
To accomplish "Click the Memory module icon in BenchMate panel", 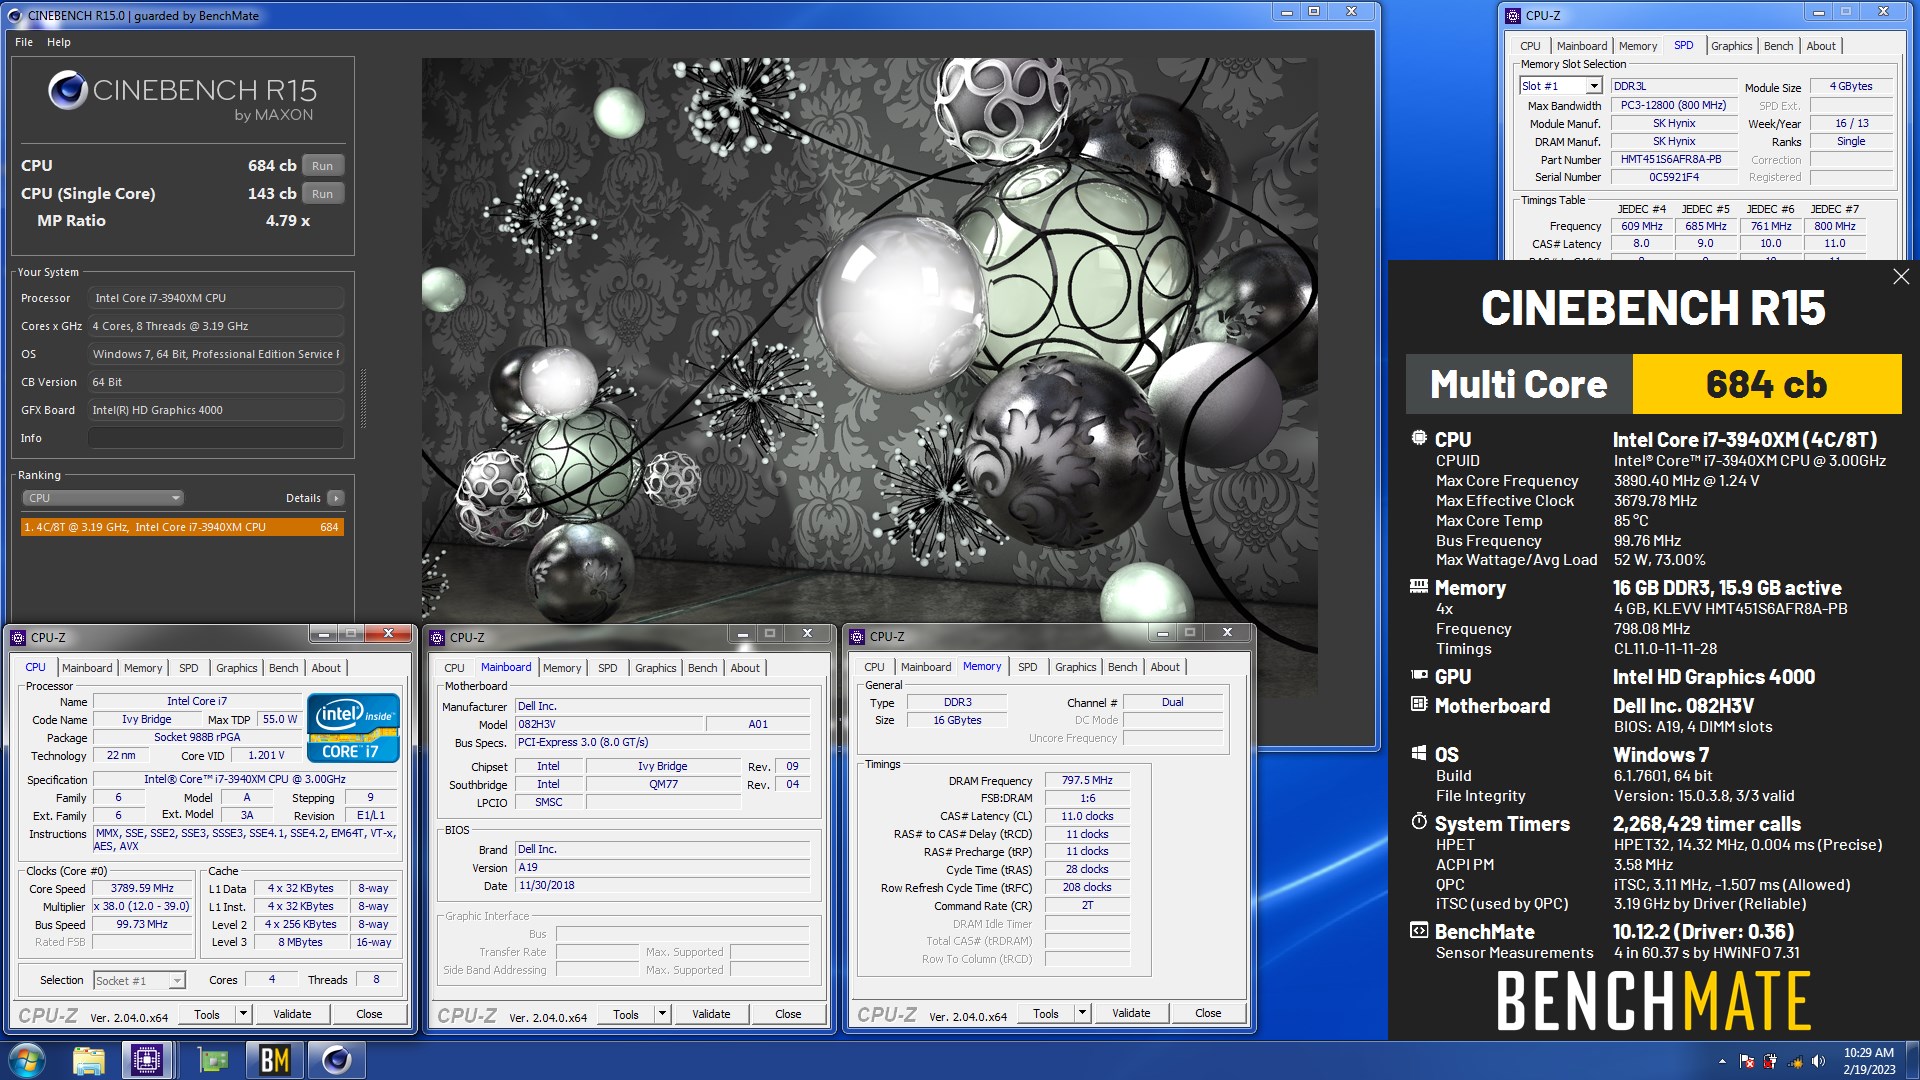I will coord(1419,586).
